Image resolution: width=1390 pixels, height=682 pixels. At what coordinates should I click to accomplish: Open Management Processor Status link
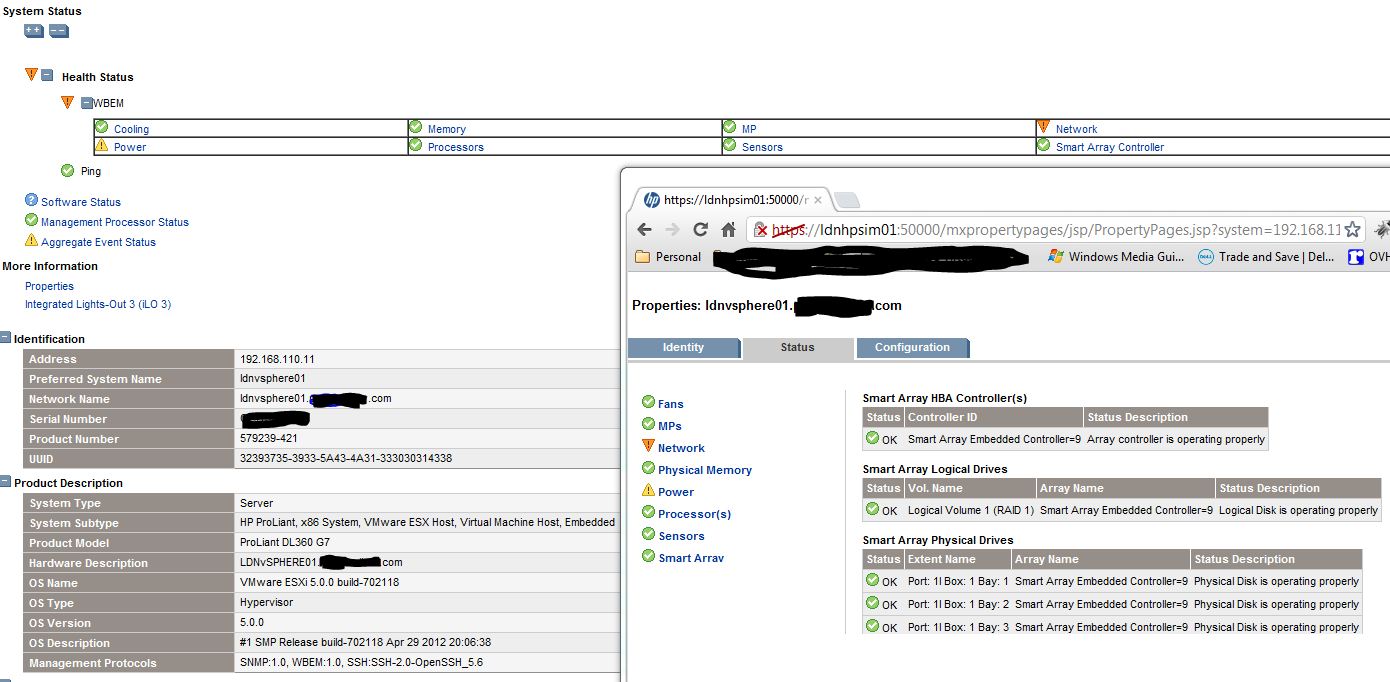[x=115, y=222]
